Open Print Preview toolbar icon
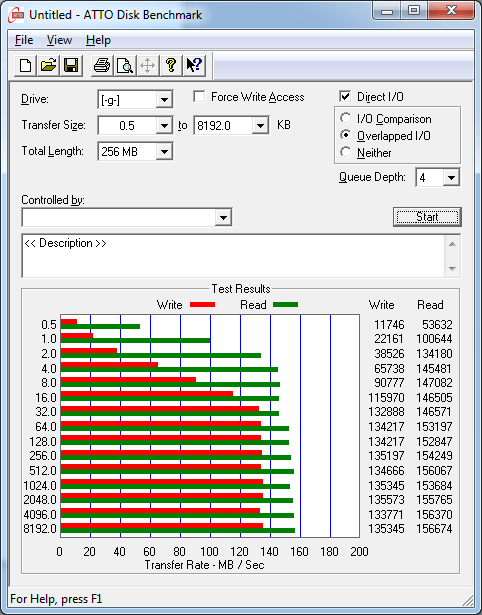482x615 pixels. 125,65
